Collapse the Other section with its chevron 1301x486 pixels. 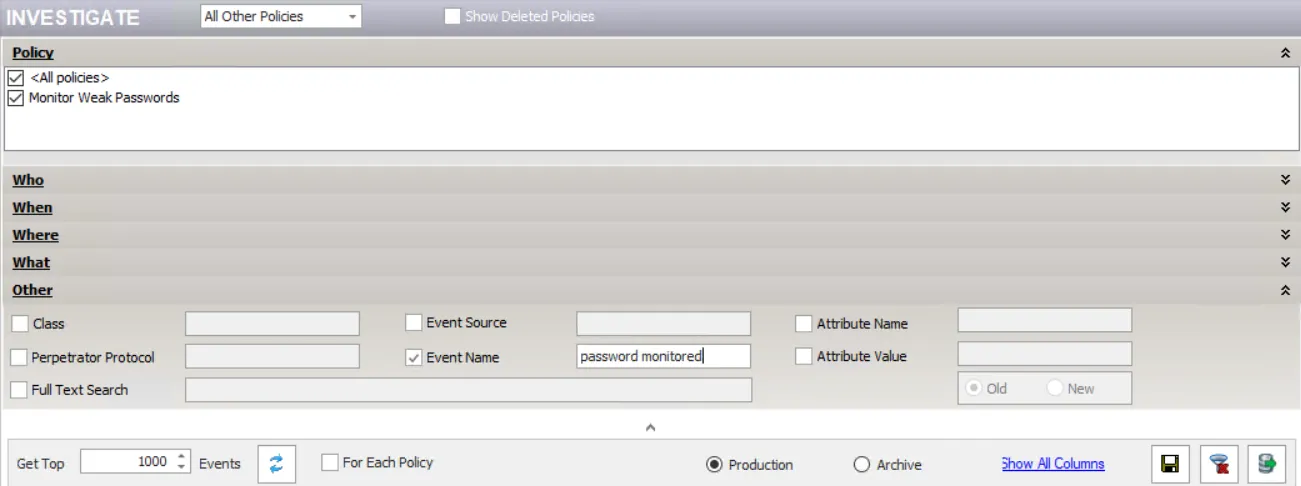click(x=1285, y=290)
